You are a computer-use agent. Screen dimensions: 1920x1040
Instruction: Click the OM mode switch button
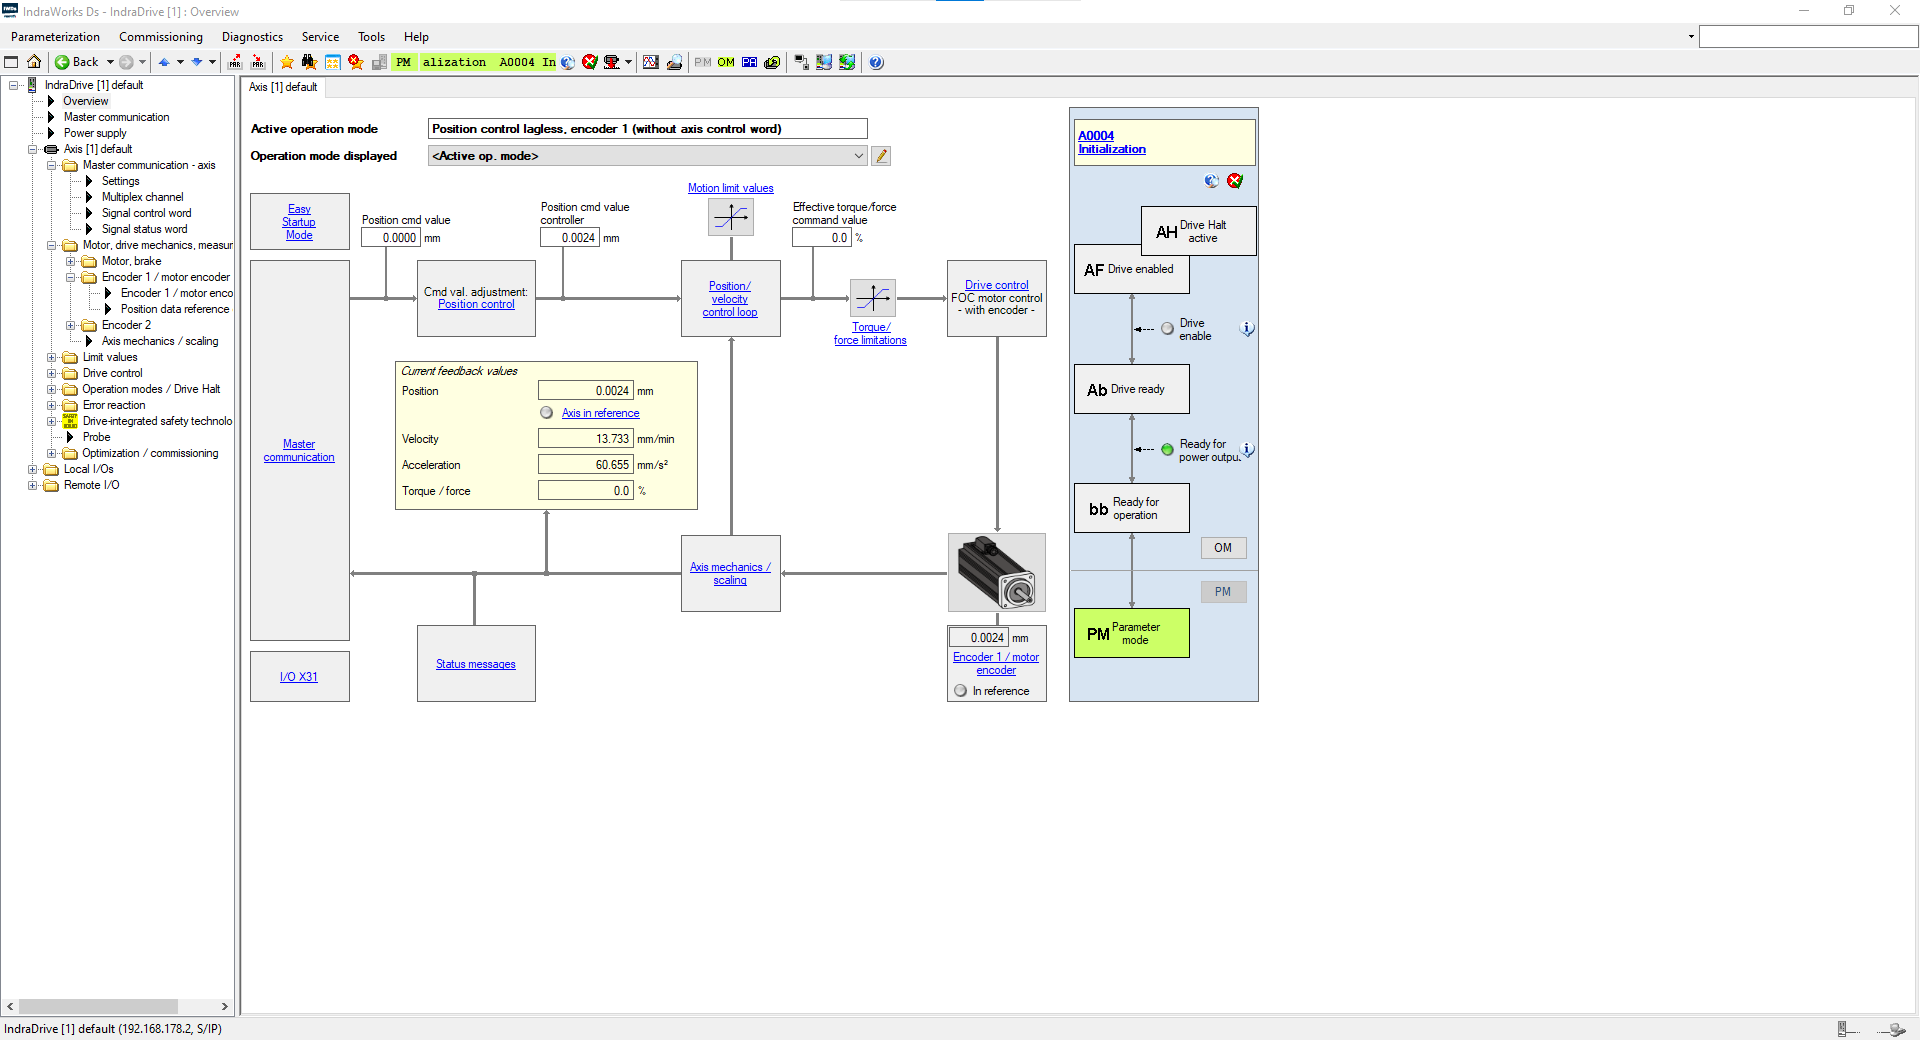tap(1223, 548)
